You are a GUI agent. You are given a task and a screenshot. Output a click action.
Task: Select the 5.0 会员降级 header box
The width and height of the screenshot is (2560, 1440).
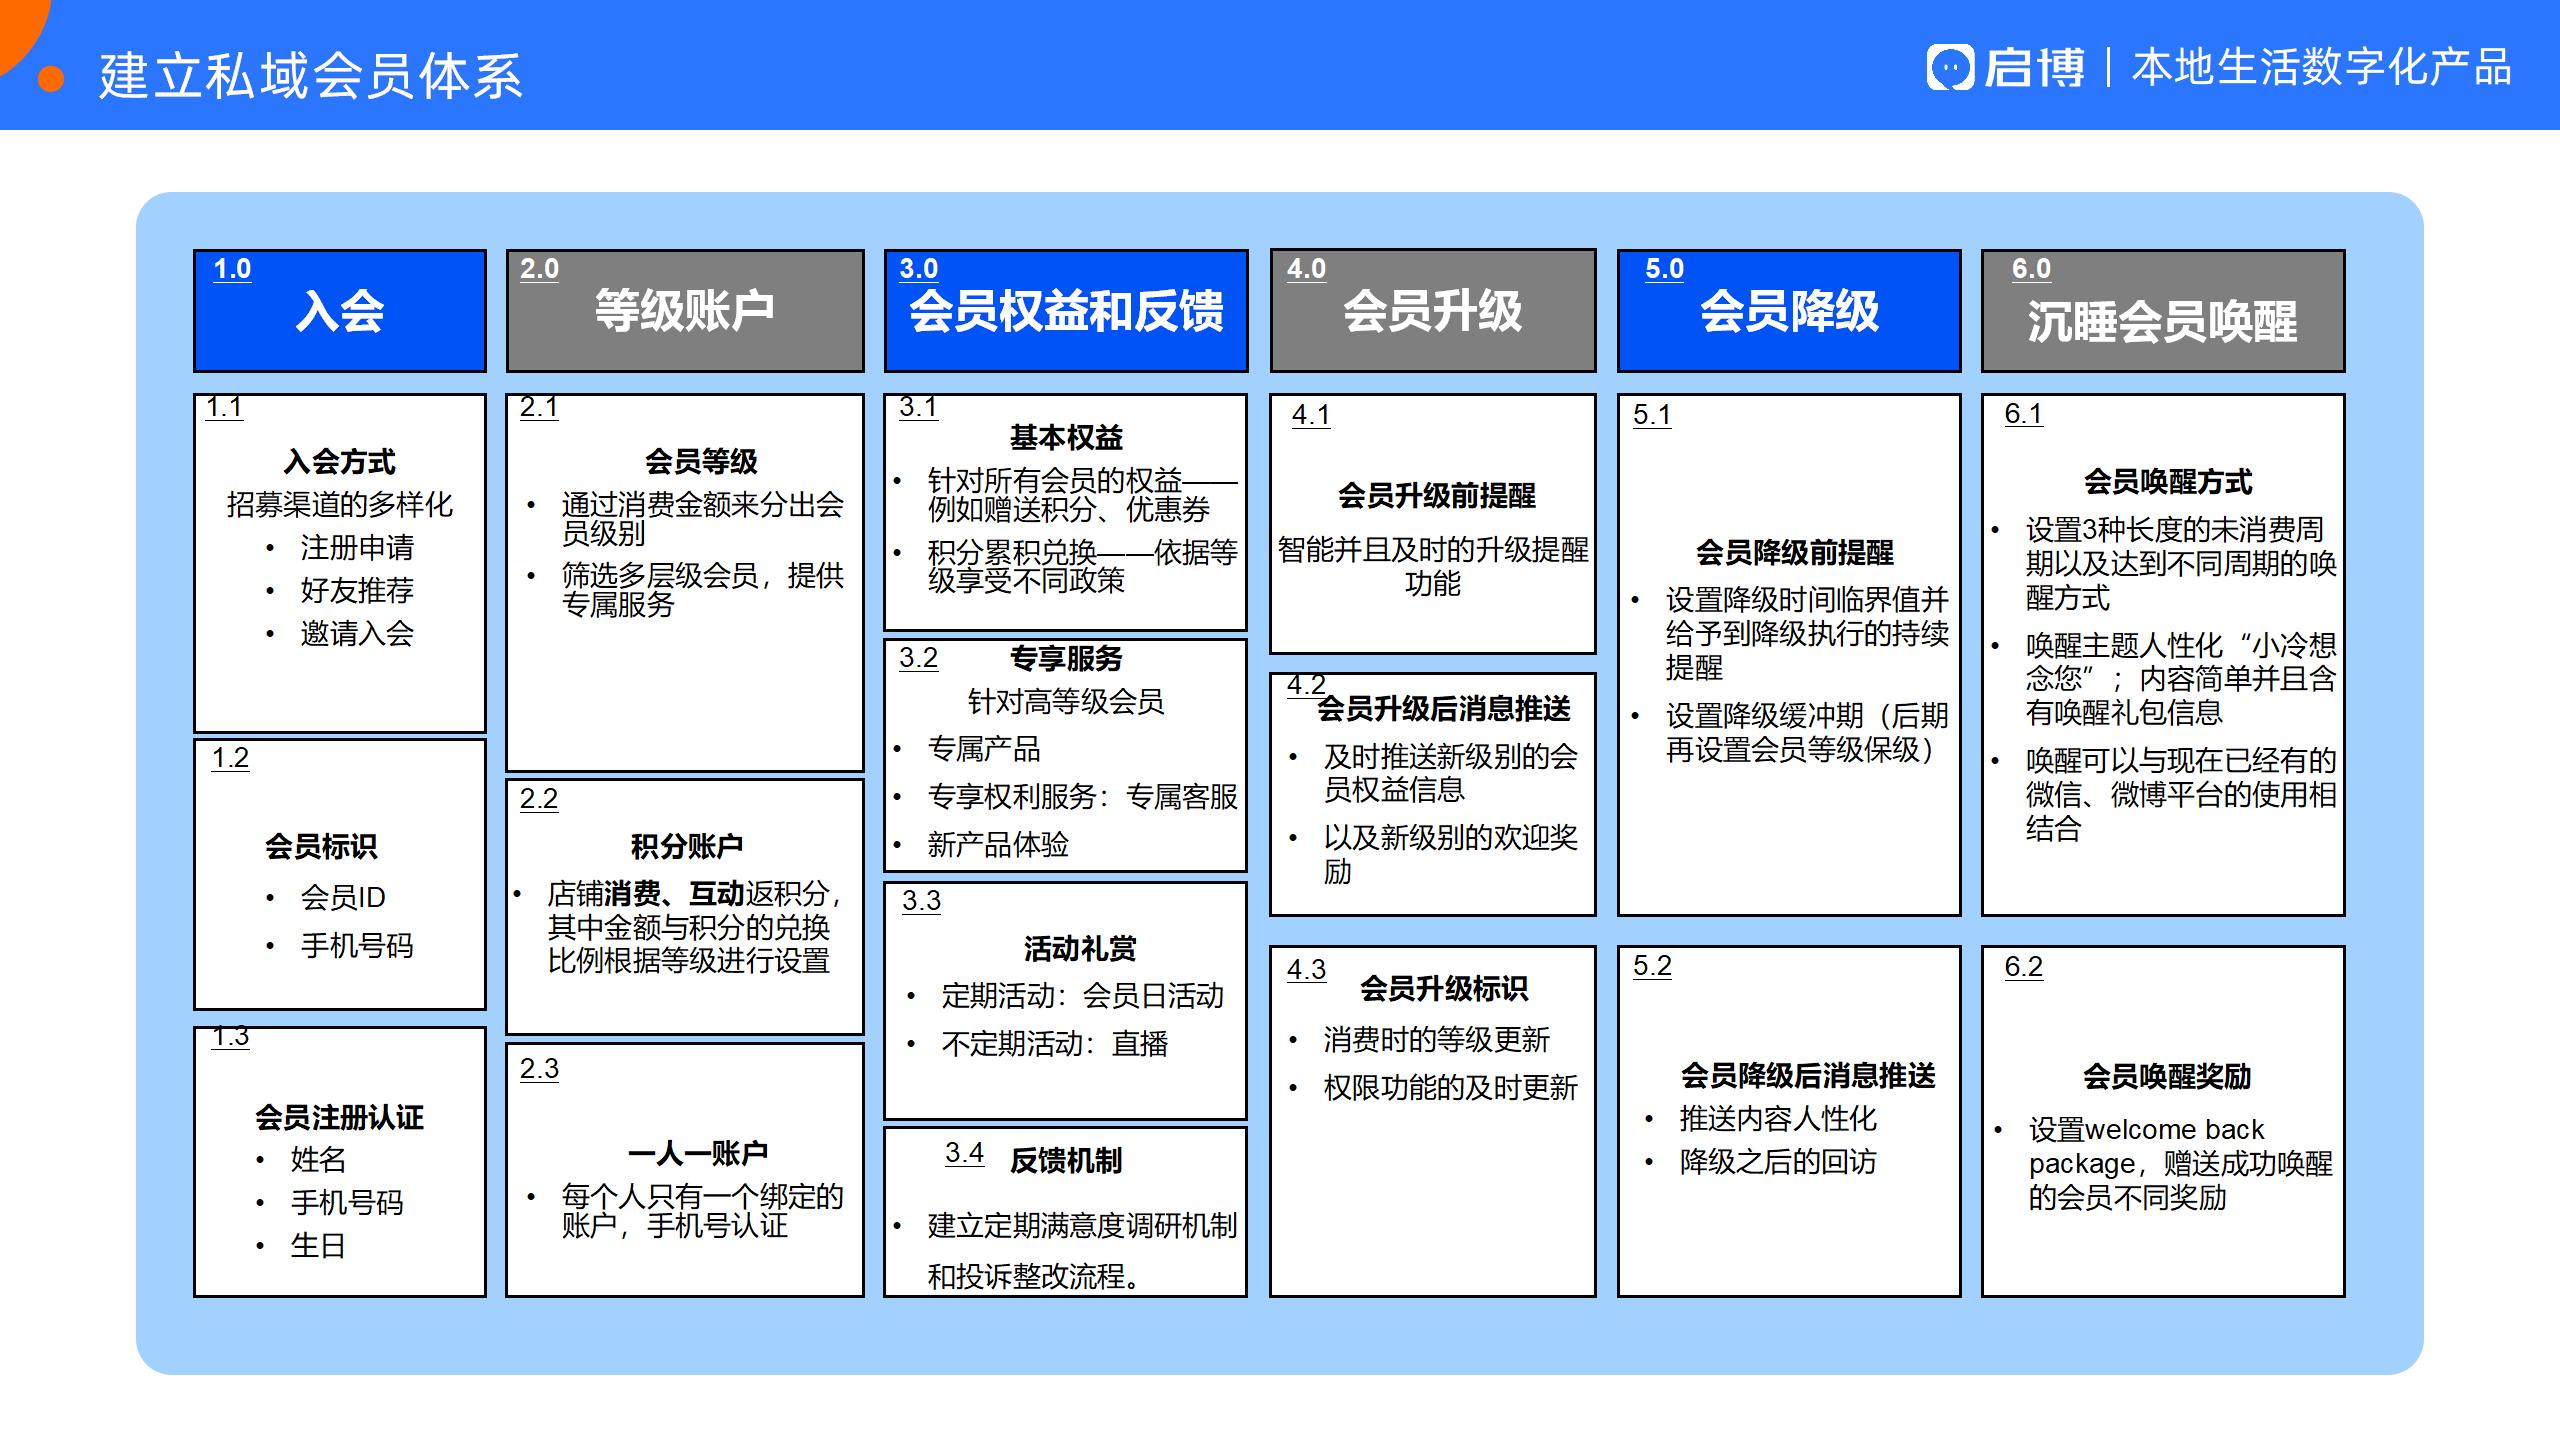[x=1789, y=311]
